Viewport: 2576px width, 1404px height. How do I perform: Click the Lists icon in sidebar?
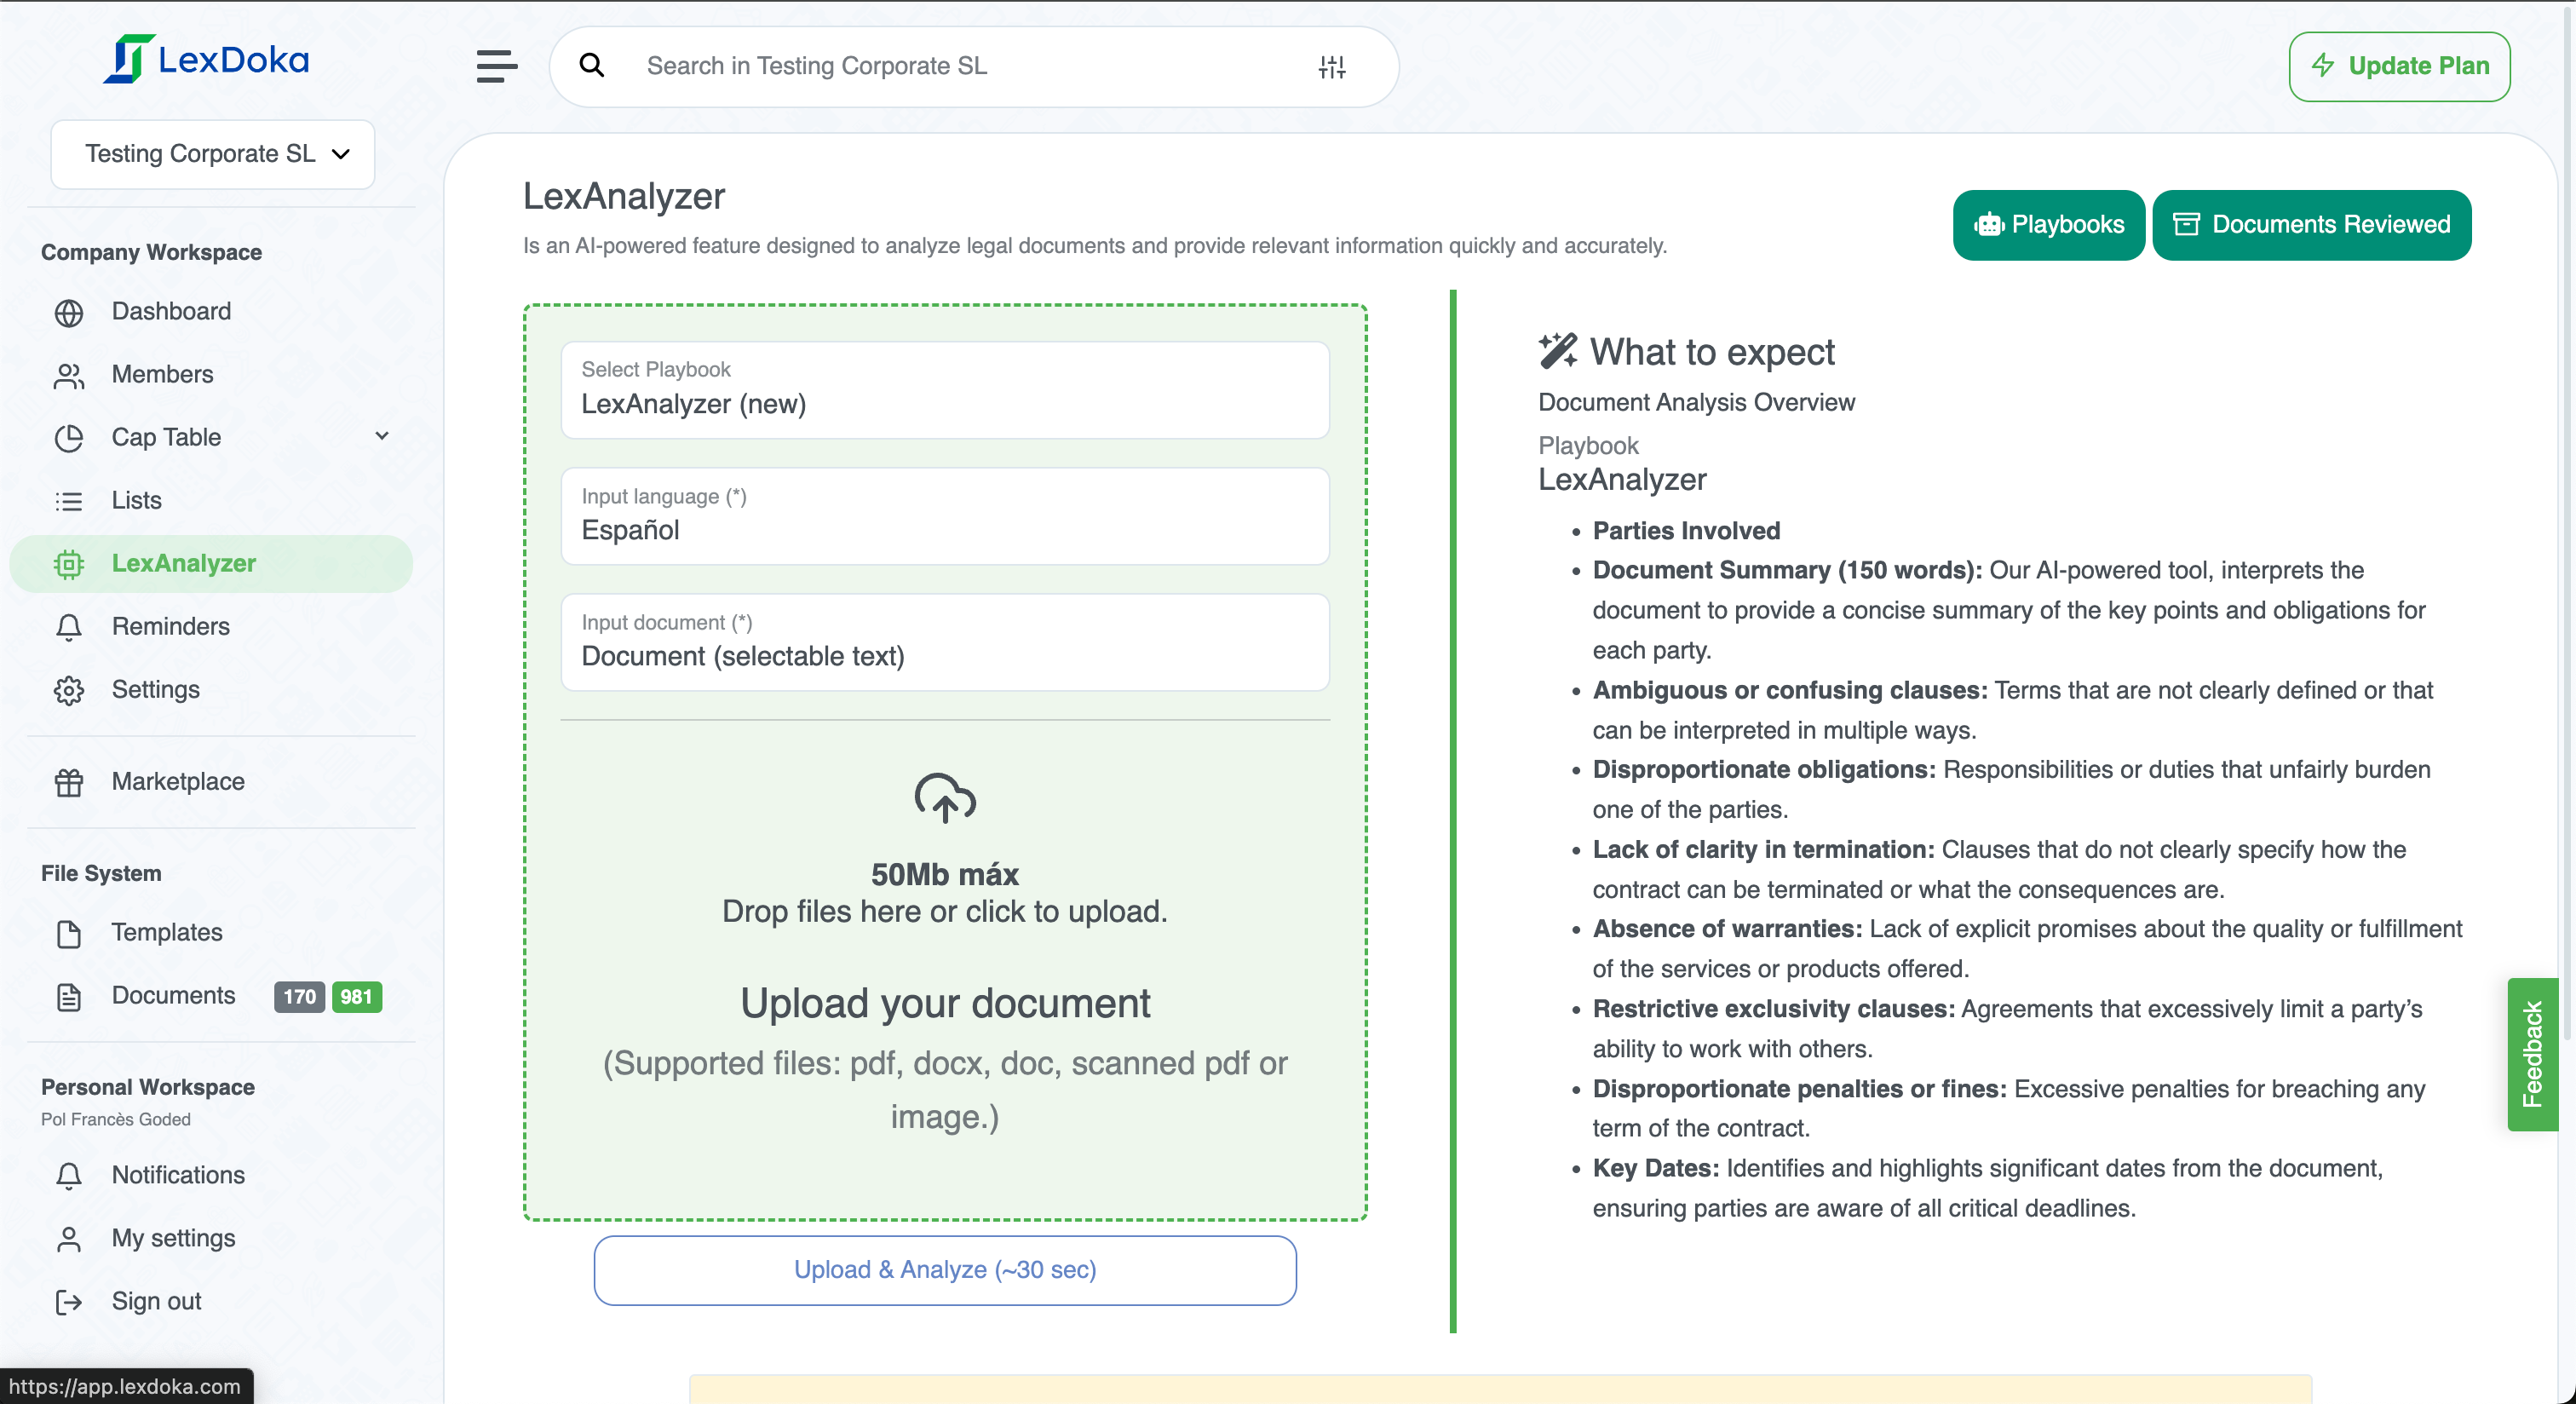pyautogui.click(x=69, y=501)
